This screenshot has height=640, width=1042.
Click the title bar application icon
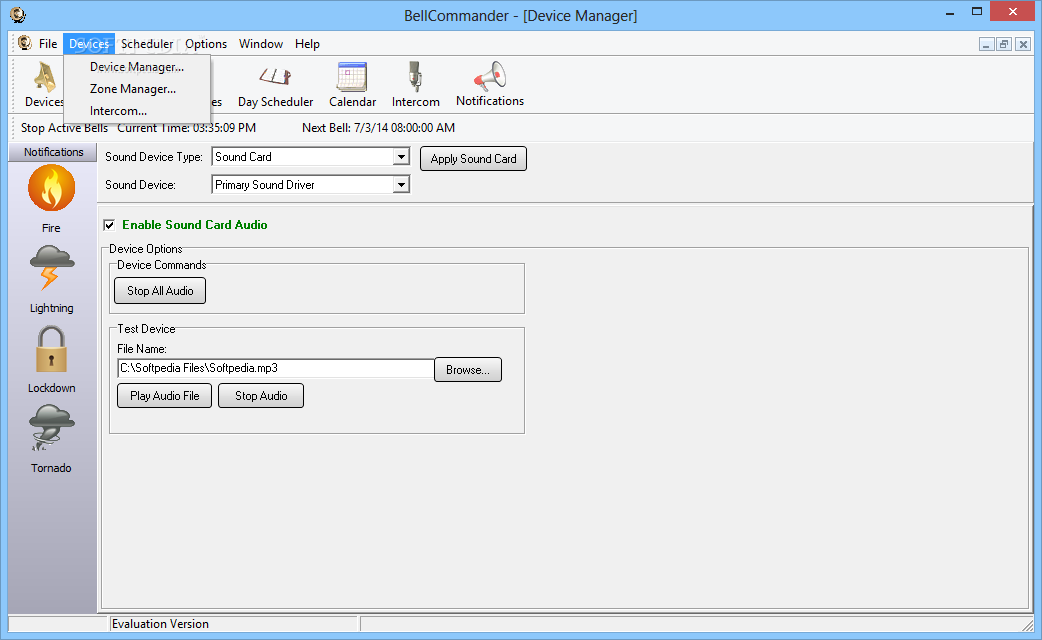(18, 14)
